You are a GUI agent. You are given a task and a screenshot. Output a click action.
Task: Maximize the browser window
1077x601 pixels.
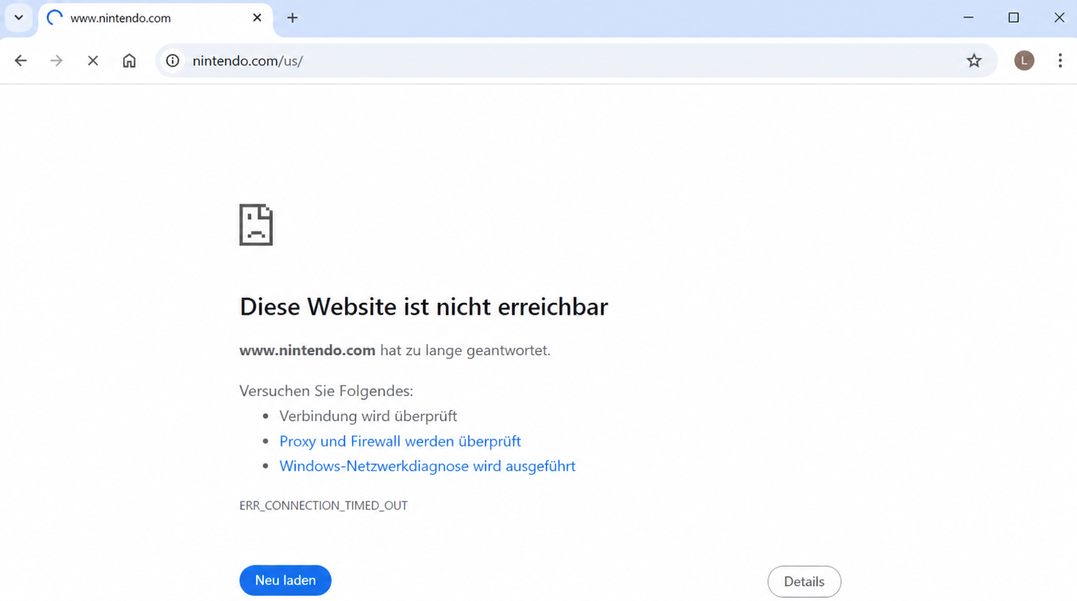click(1014, 18)
